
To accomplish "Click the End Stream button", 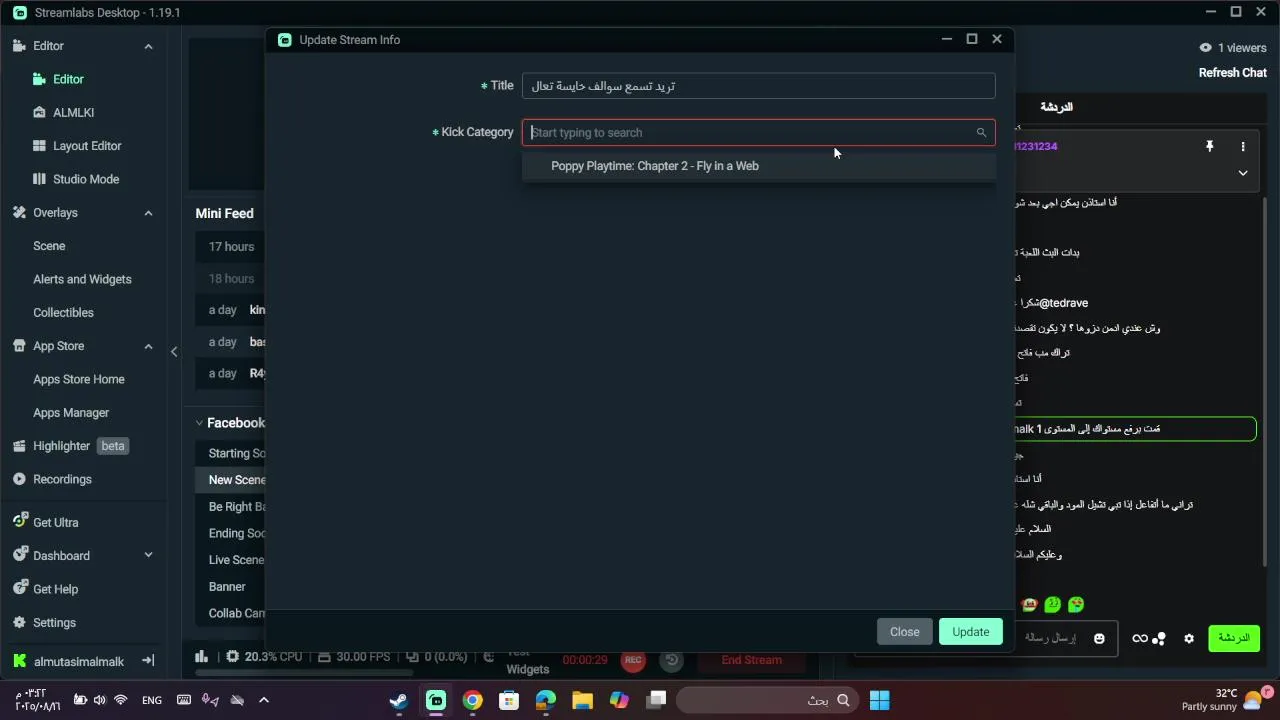I will pos(752,660).
